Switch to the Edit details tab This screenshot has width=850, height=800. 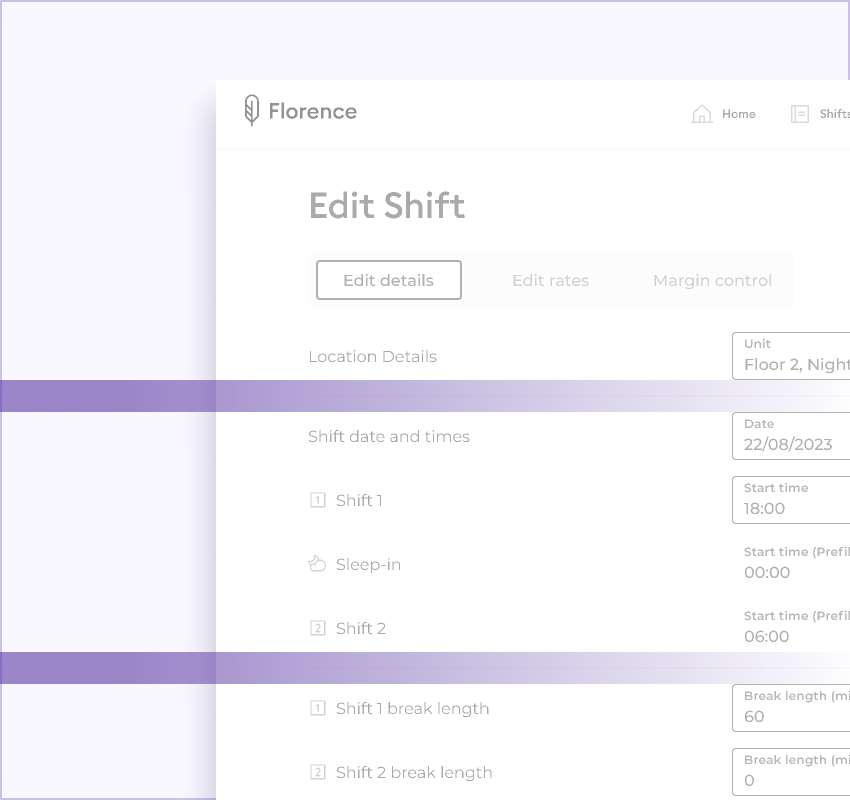pos(389,280)
